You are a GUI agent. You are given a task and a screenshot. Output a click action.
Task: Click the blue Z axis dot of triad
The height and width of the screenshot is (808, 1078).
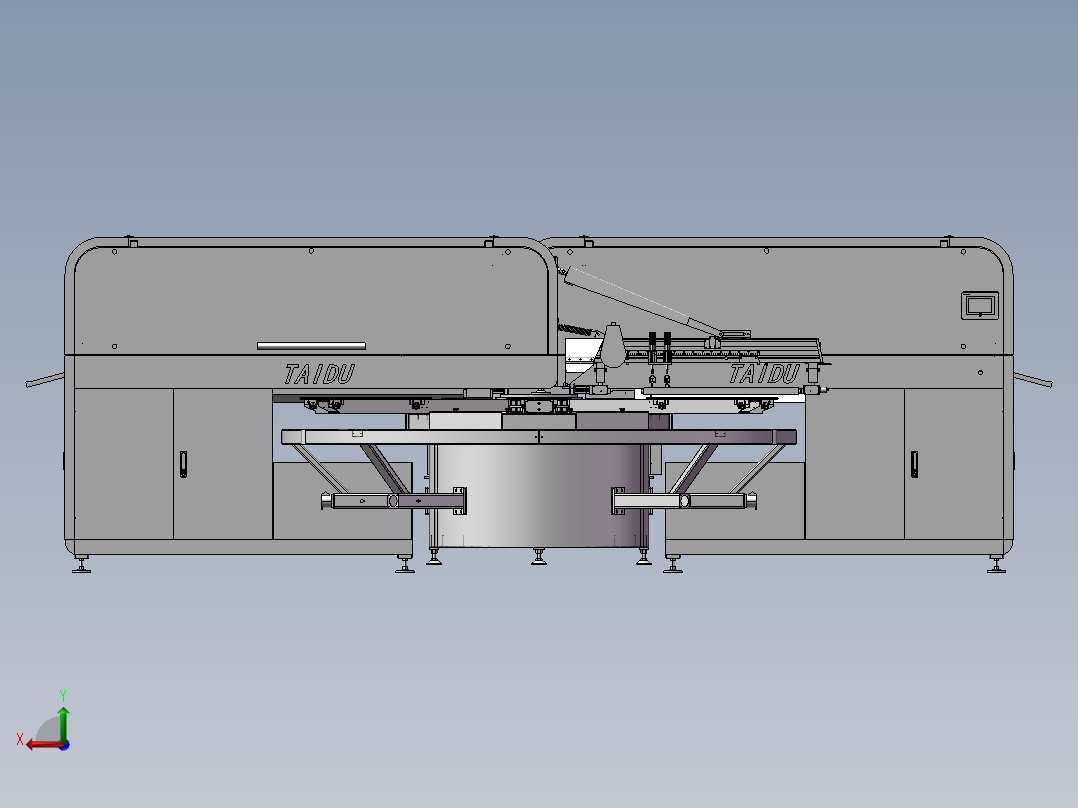click(x=65, y=745)
